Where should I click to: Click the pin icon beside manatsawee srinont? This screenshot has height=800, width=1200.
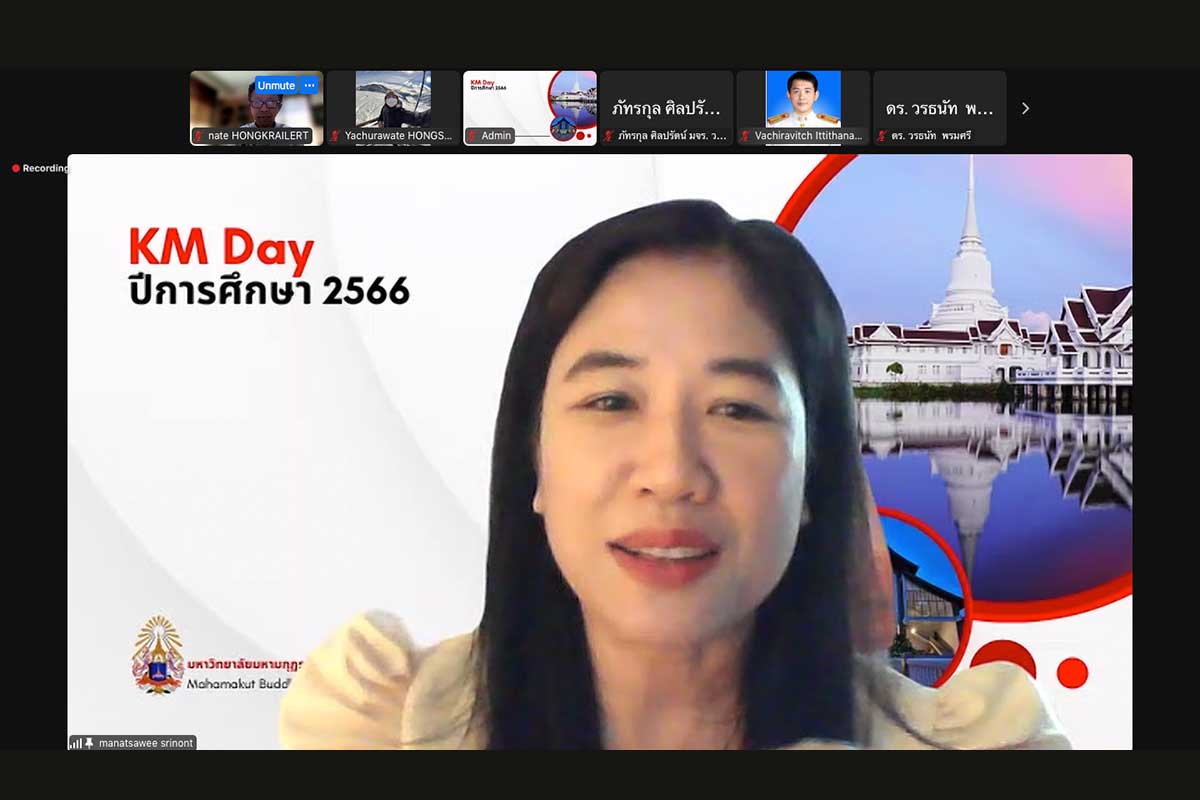(90, 744)
